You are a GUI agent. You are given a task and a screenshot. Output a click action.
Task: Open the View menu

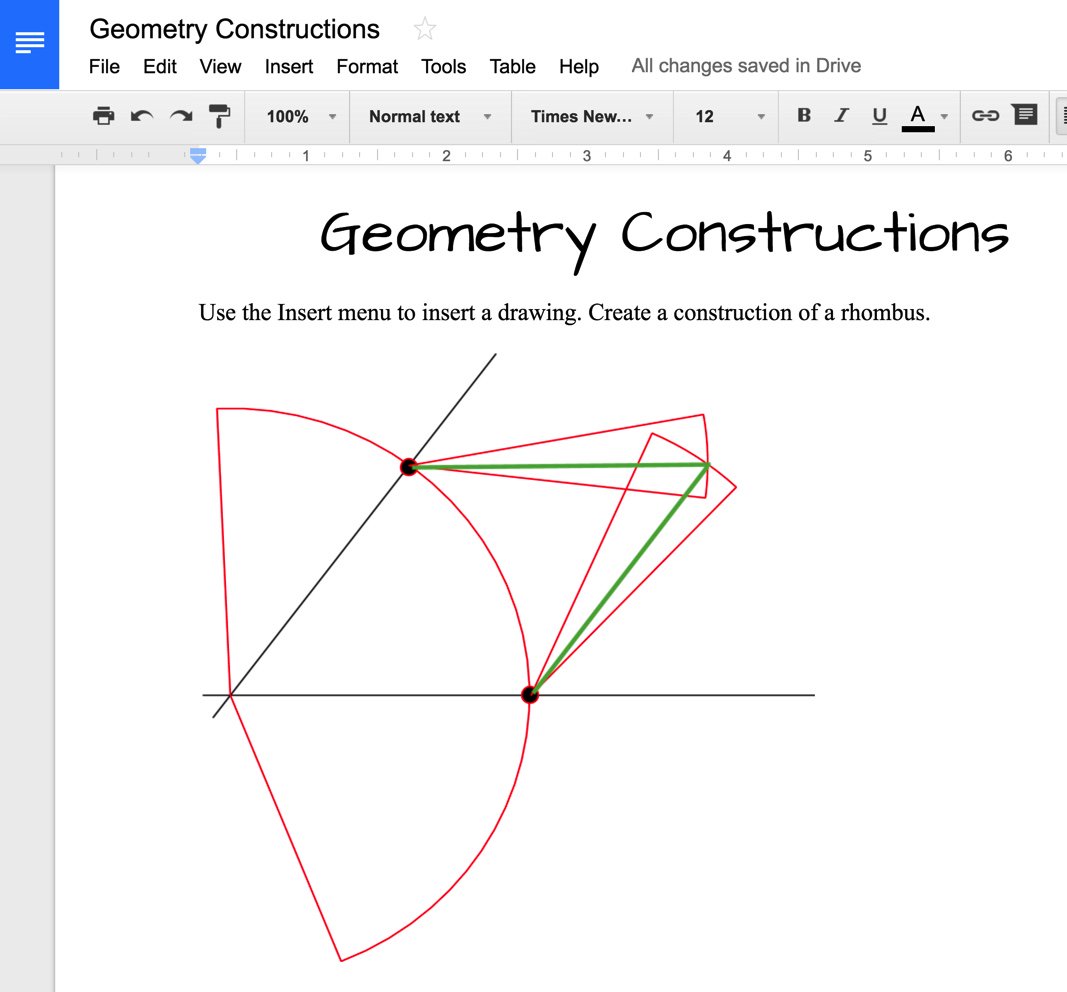[220, 67]
